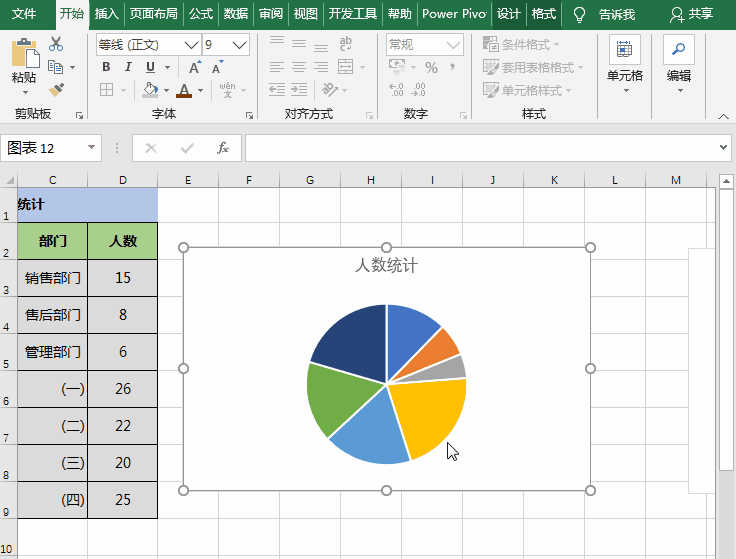
Task: Decrease decimal places
Action: [x=419, y=89]
